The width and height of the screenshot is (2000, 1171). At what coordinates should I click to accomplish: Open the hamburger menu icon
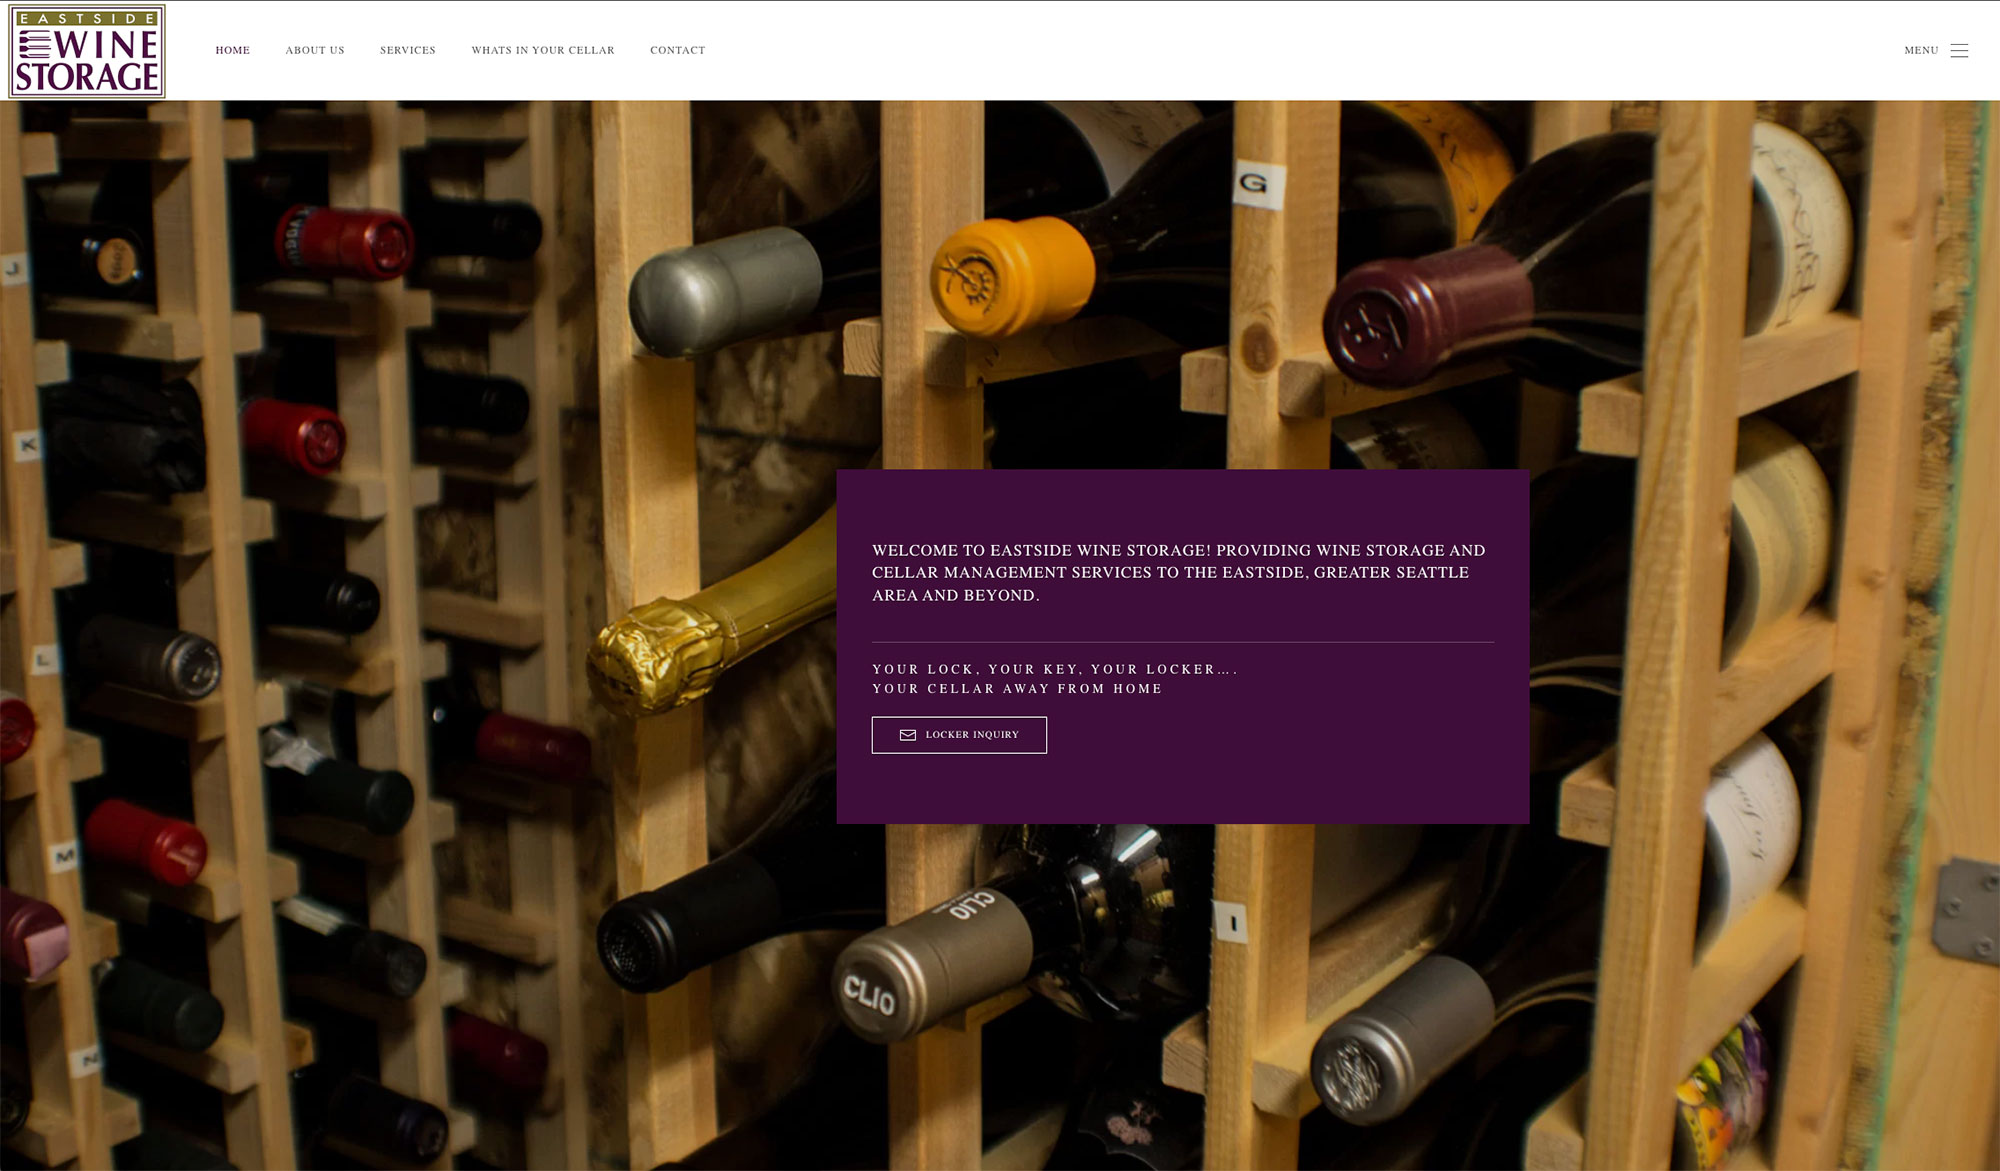(x=1959, y=51)
